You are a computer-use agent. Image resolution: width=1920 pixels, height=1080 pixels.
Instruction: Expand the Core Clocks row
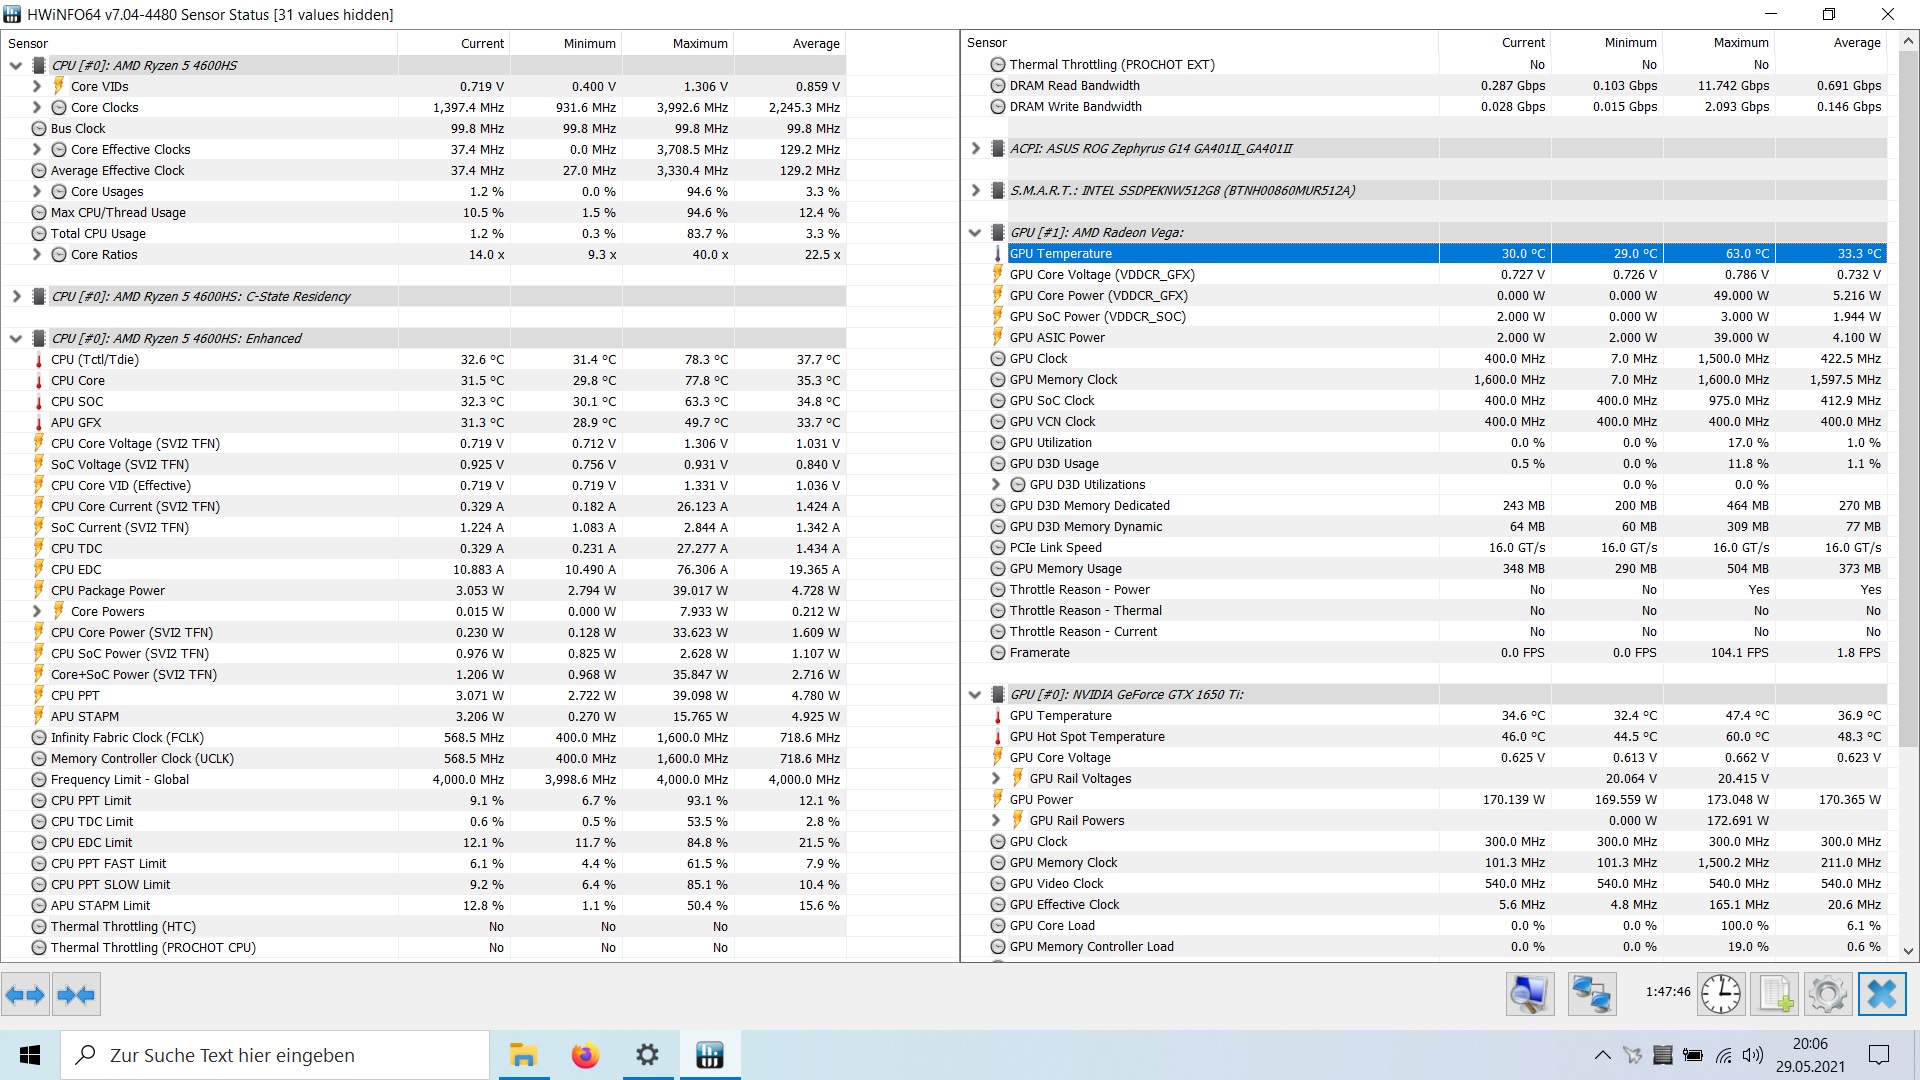37,108
